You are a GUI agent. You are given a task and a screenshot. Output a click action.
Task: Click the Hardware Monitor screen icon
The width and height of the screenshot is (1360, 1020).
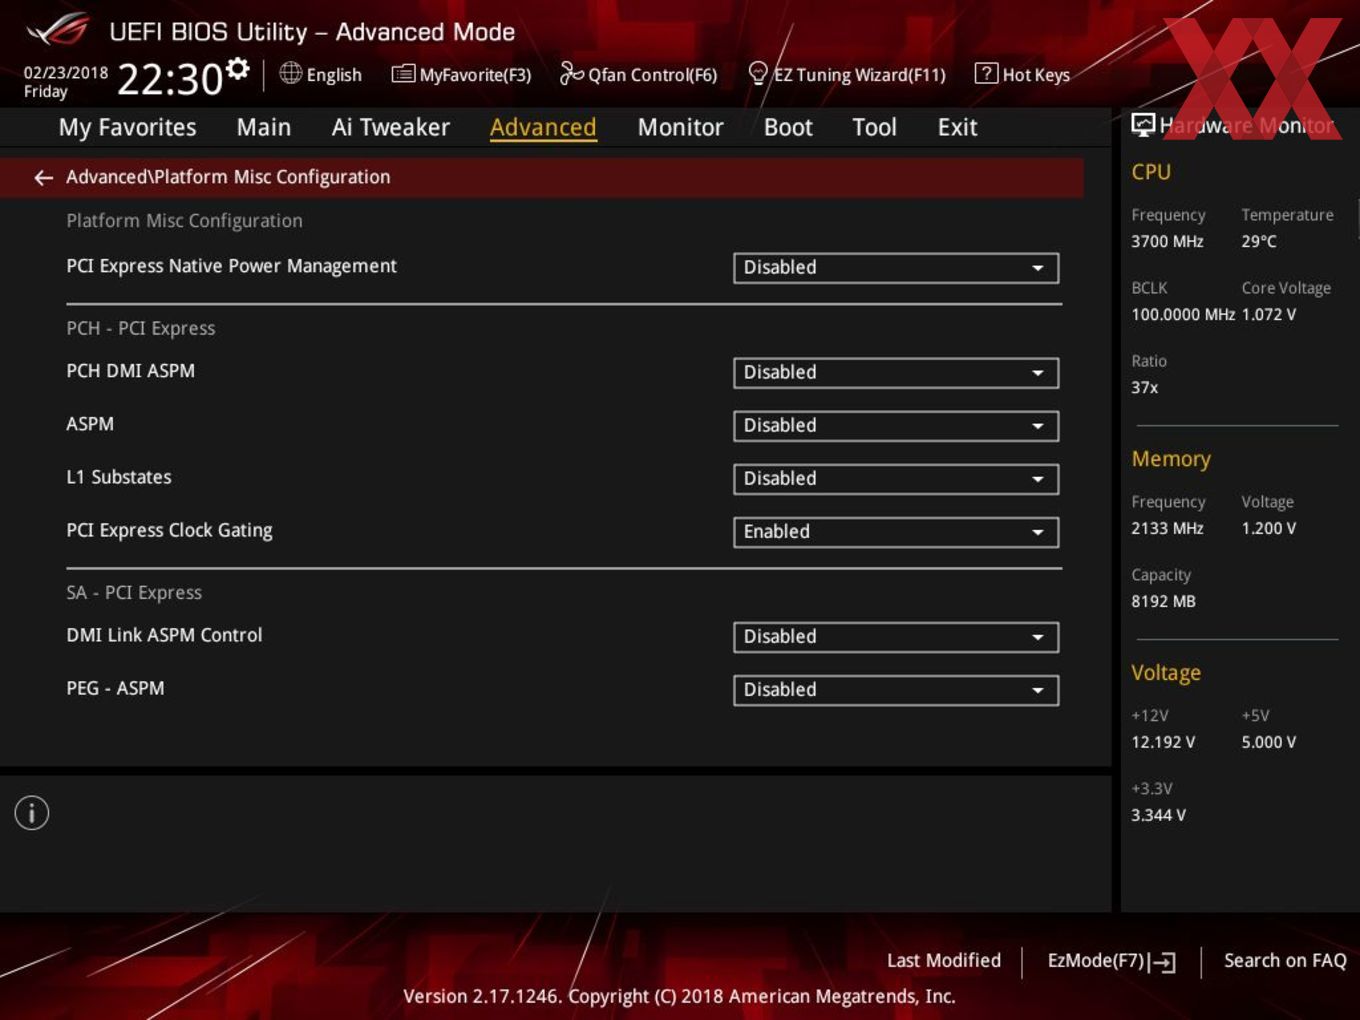pos(1143,125)
